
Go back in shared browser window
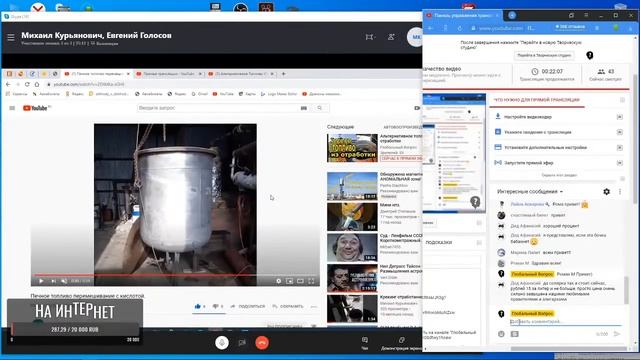(x=8, y=84)
